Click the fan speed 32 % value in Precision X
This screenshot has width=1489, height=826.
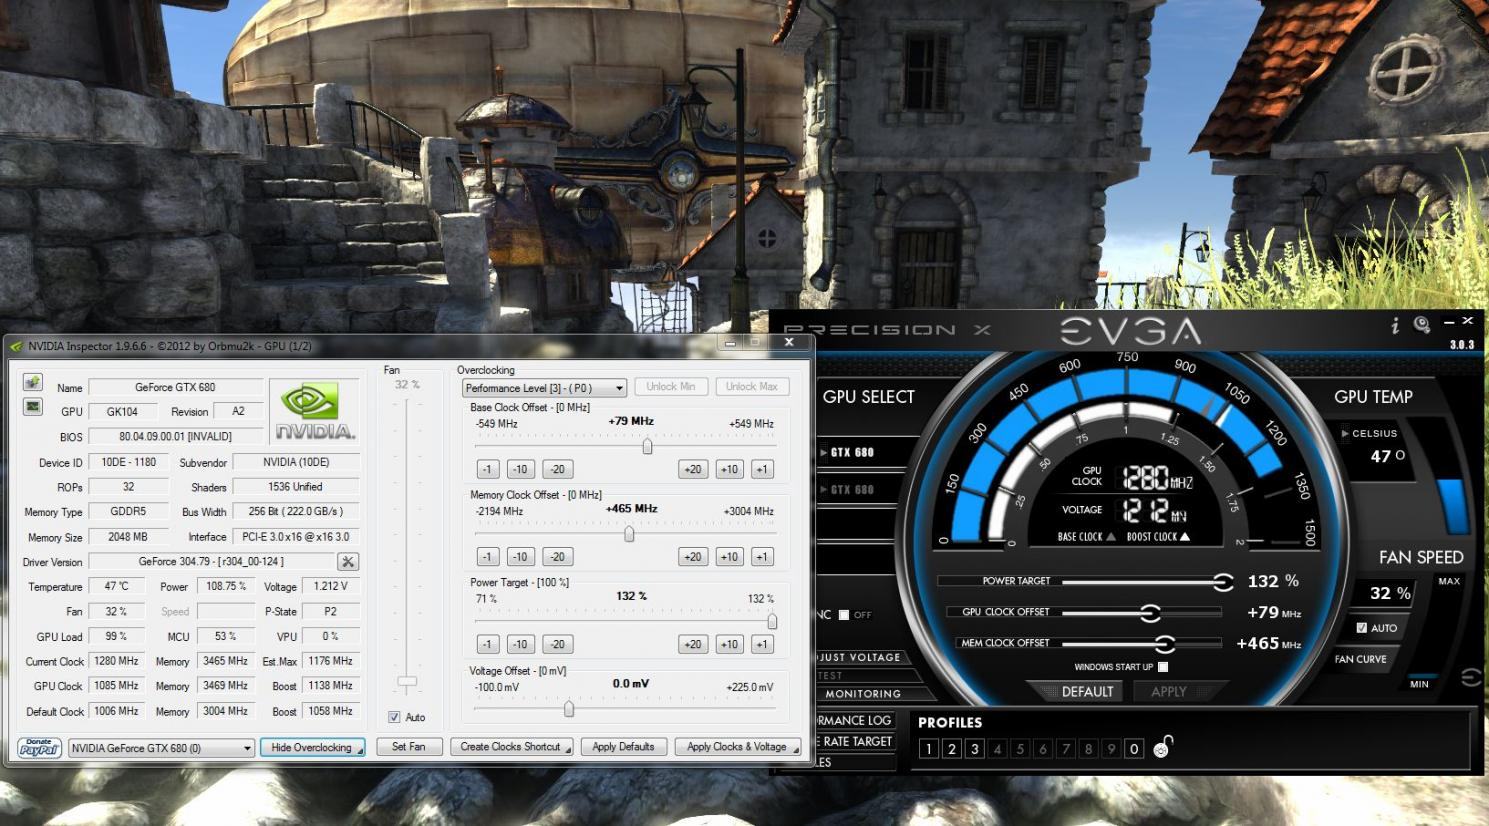[1389, 593]
